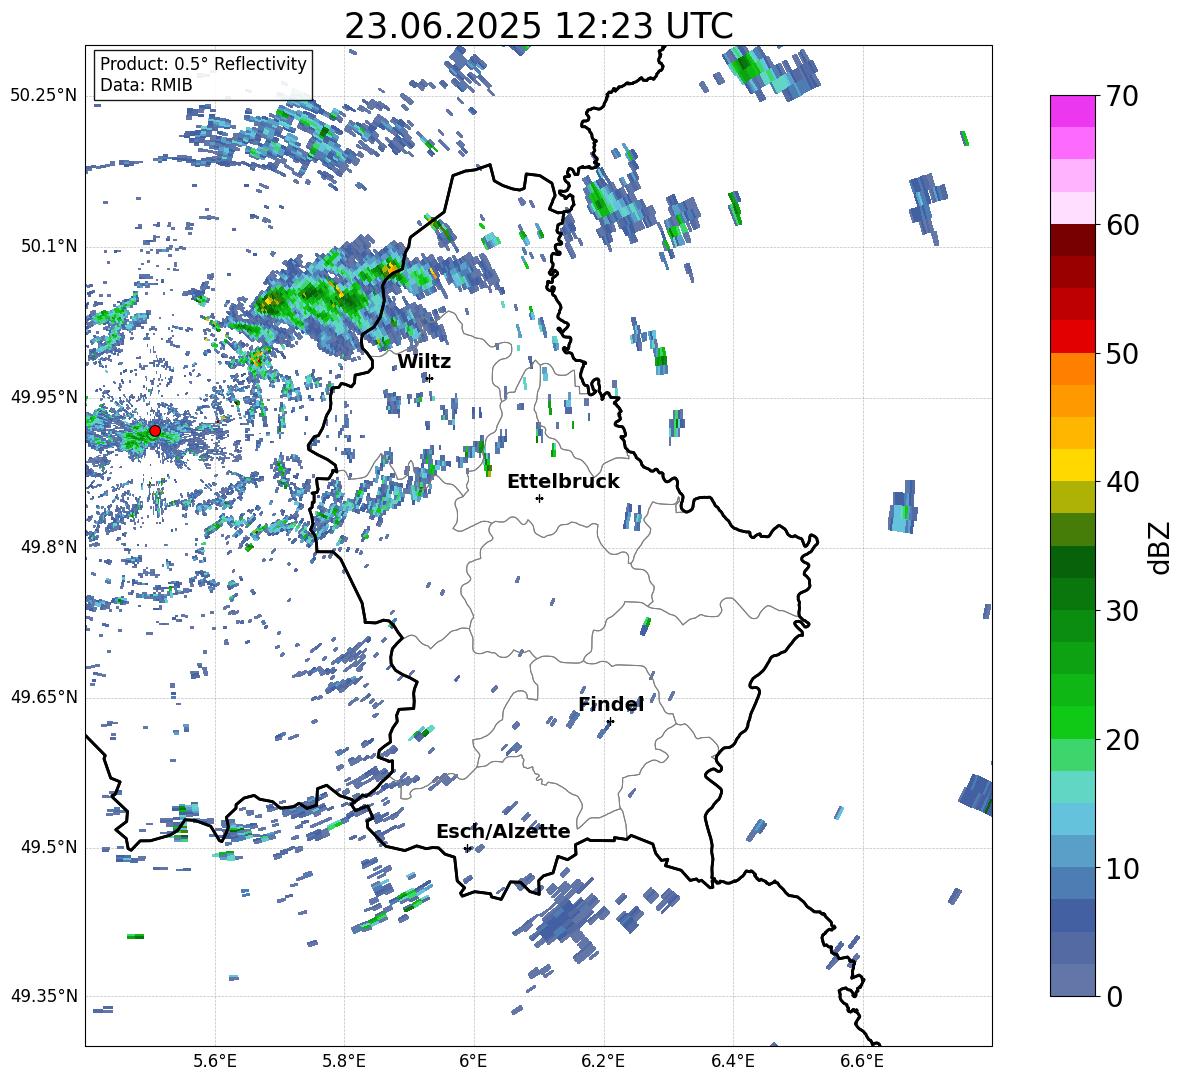Image resolution: width=1184 pixels, height=1081 pixels.
Task: Click the cross marker under Wiltz
Action: pos(430,378)
